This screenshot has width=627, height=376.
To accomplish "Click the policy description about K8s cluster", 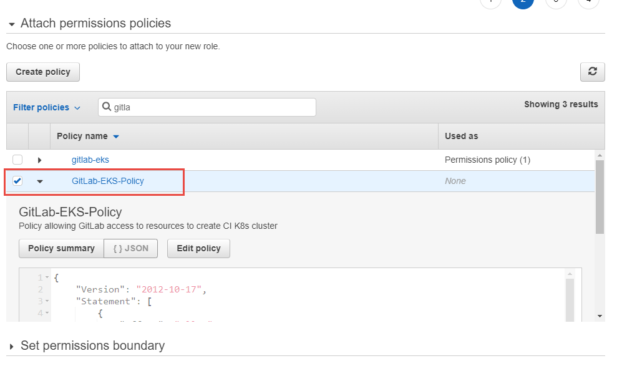I will (x=148, y=226).
